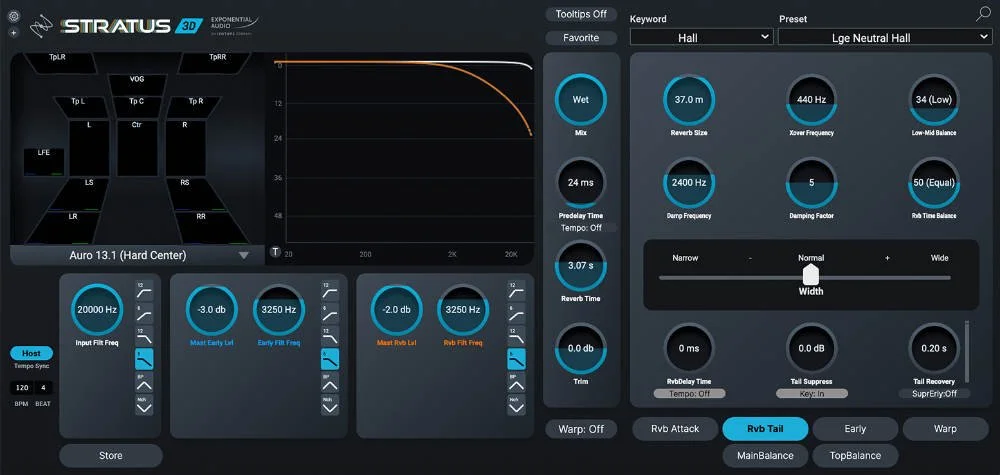Select Notch type for Rvb filter

pos(517,405)
